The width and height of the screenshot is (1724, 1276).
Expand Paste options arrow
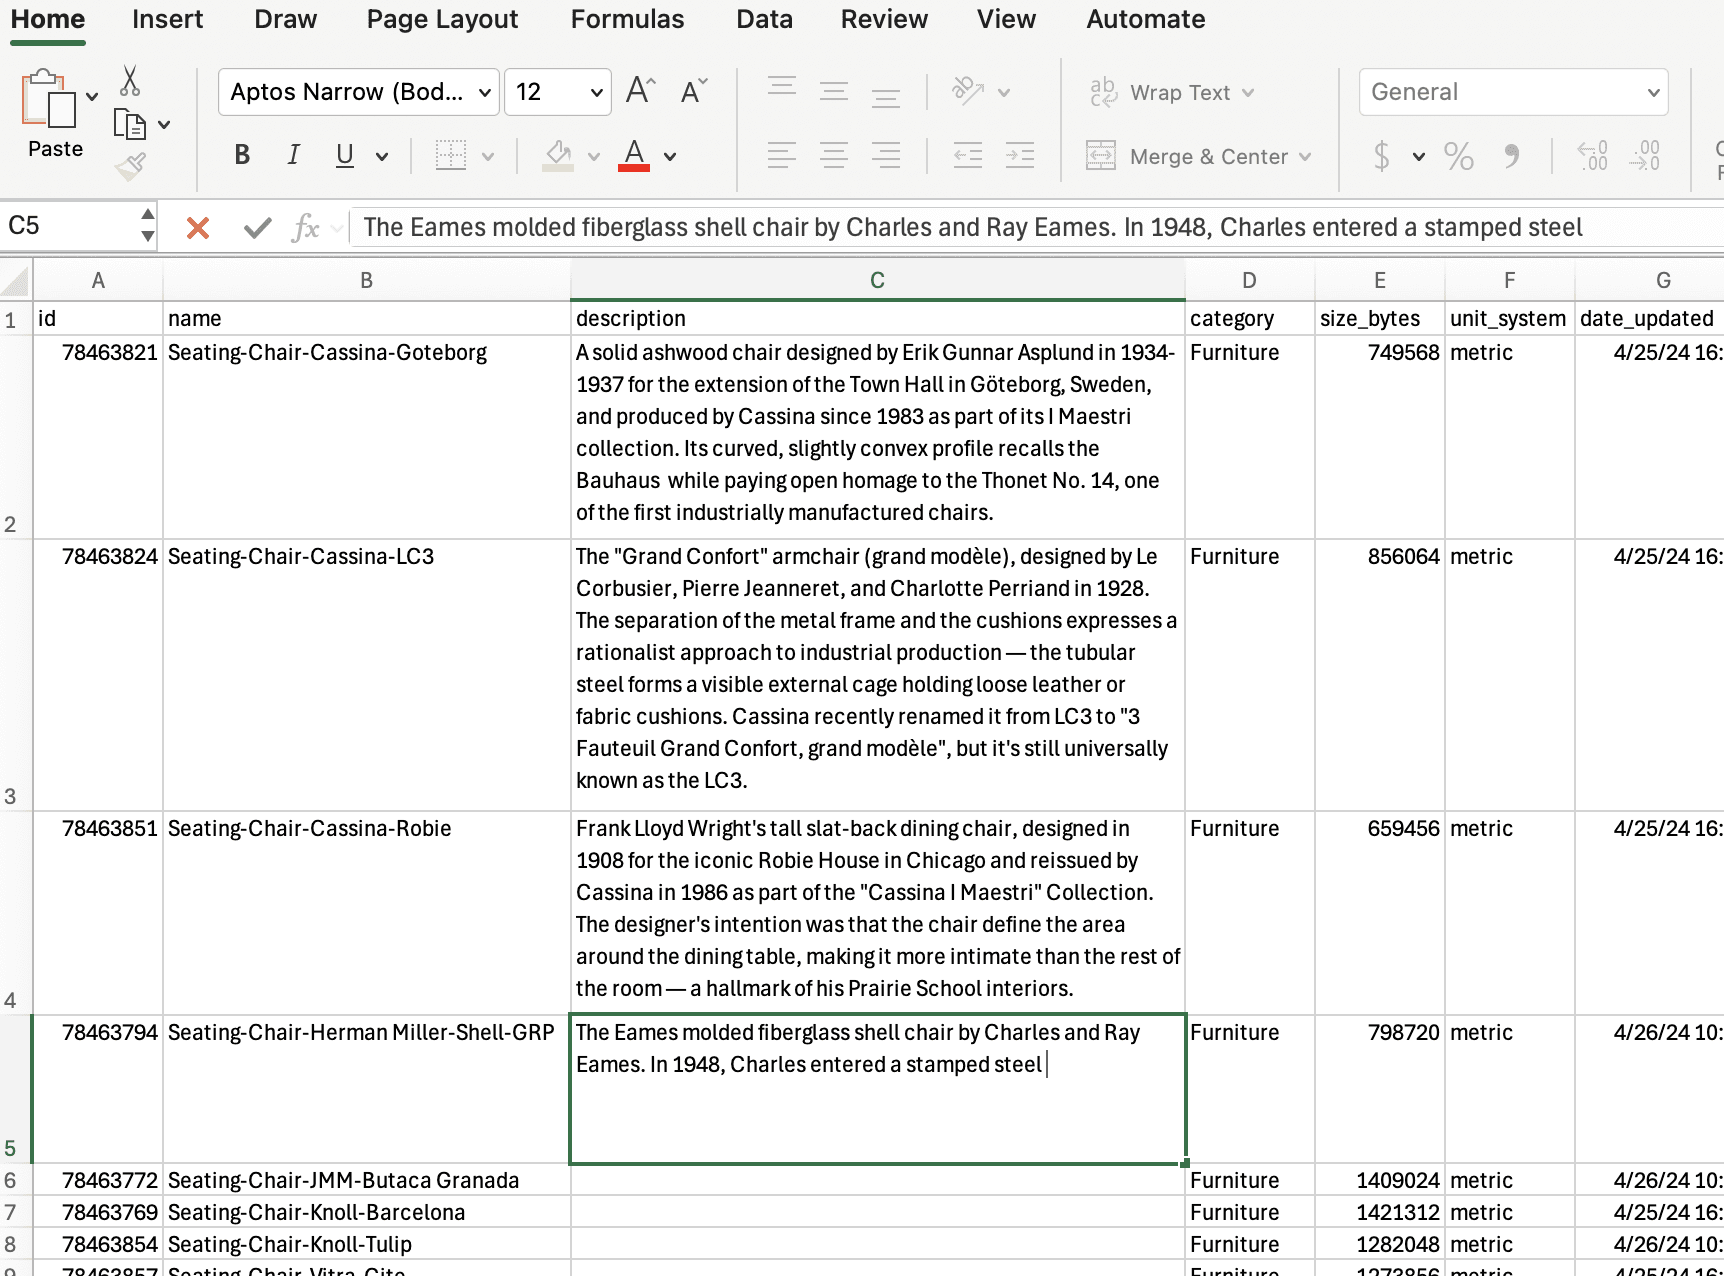click(92, 97)
